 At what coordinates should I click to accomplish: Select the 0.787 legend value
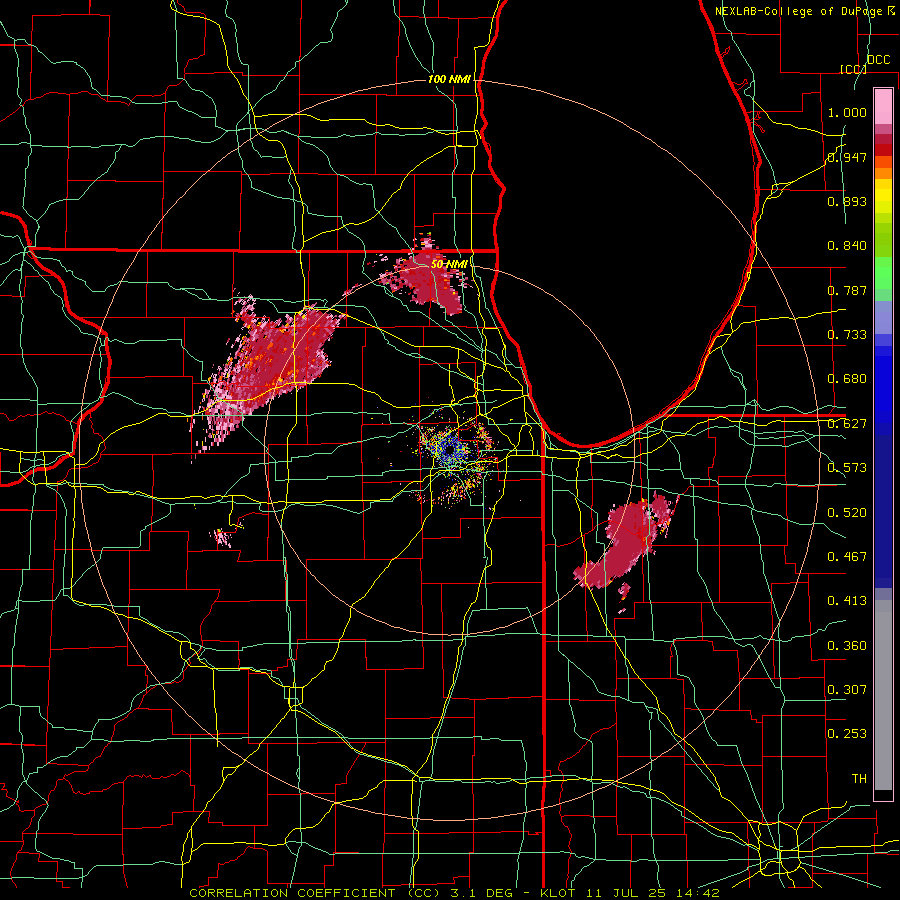(x=847, y=290)
